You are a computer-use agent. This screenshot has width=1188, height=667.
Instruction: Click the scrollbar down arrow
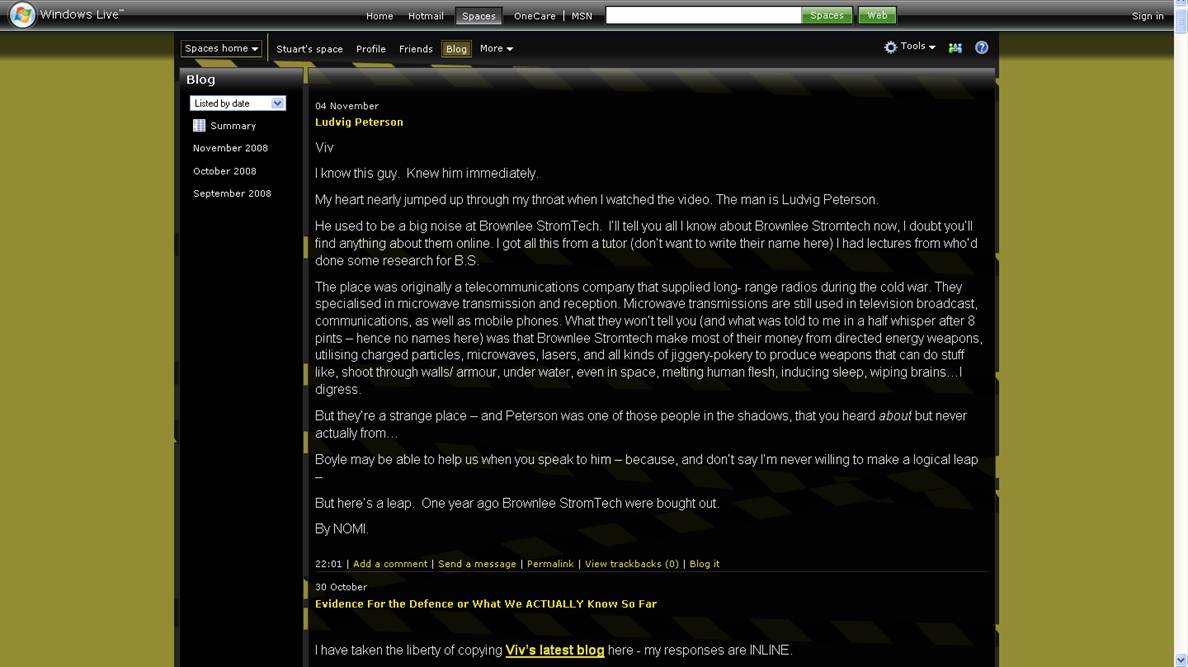coord(1181,660)
